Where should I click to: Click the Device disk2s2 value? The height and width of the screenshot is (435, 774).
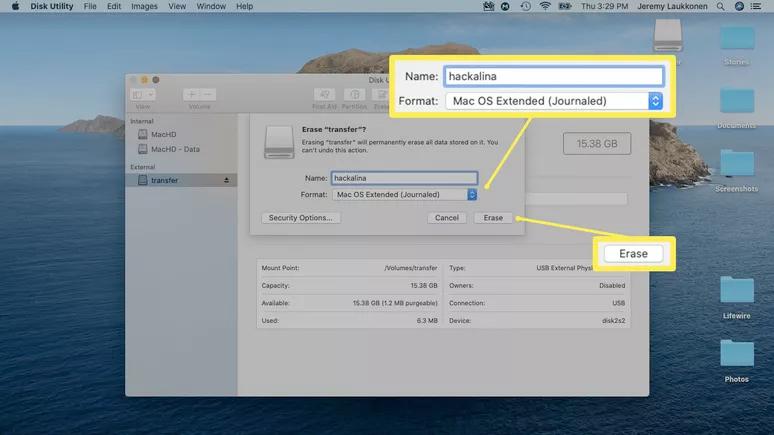[x=614, y=320]
